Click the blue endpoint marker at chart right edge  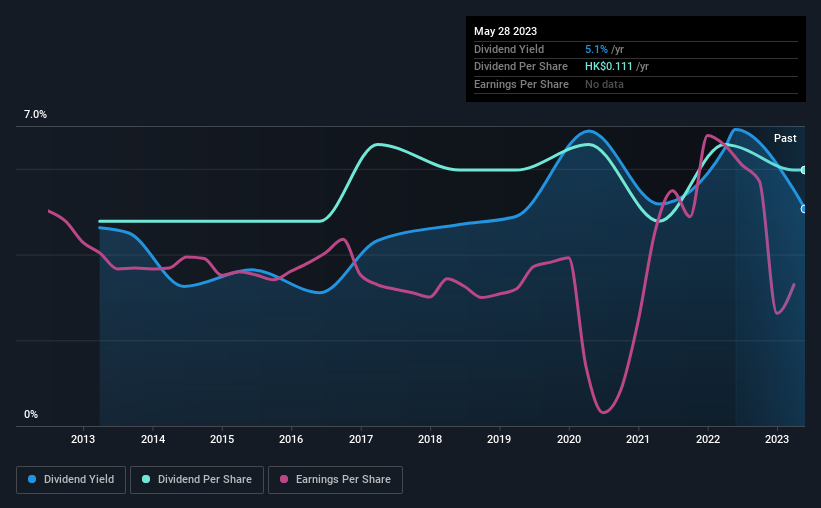coord(804,209)
